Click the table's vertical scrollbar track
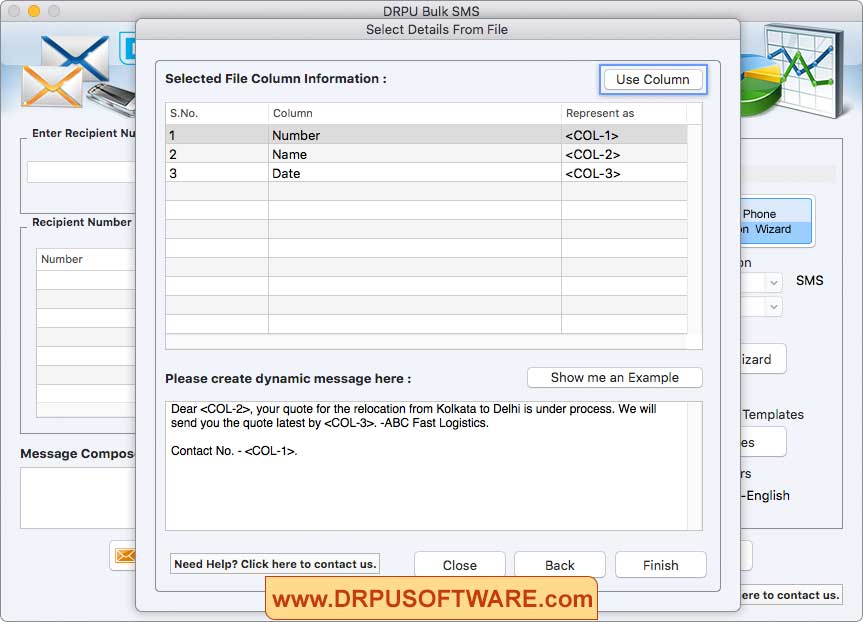 pos(695,228)
